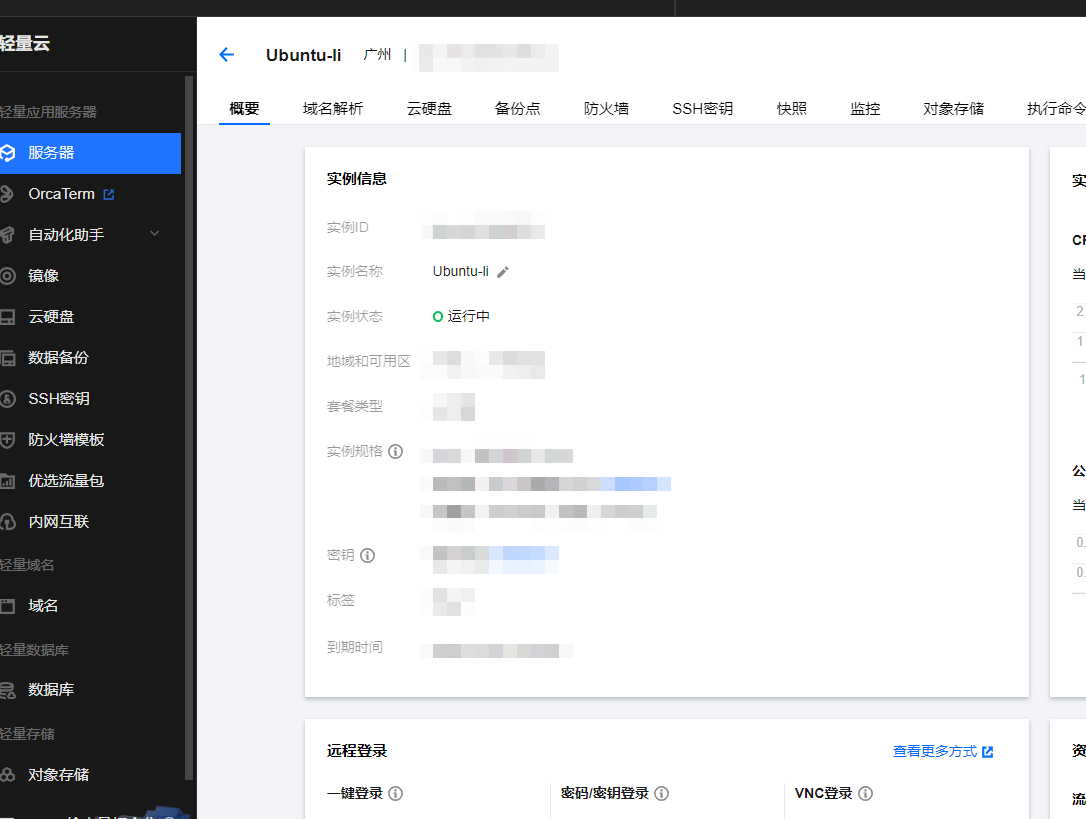This screenshot has width=1086, height=819.
Task: Switch to the SSH密钥 tab
Action: point(702,108)
